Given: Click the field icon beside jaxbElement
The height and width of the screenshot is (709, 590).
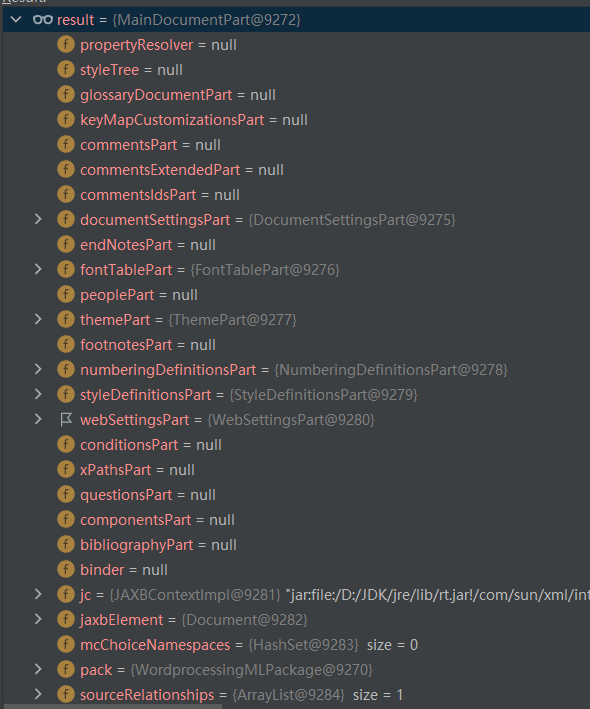Looking at the screenshot, I should [x=66, y=619].
